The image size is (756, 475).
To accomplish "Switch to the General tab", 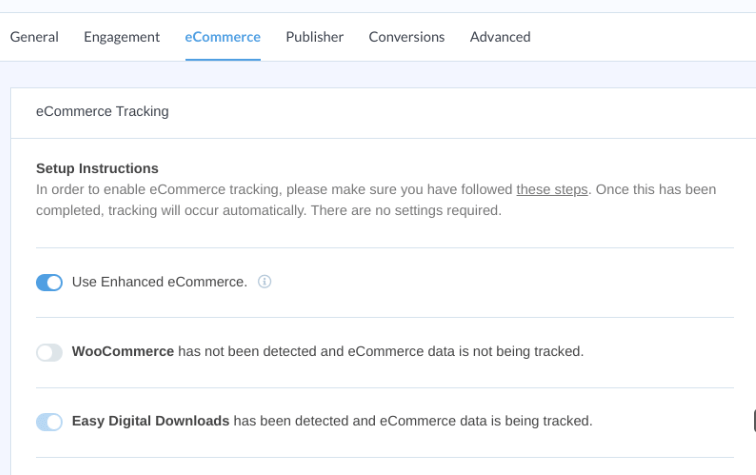I will [34, 37].
